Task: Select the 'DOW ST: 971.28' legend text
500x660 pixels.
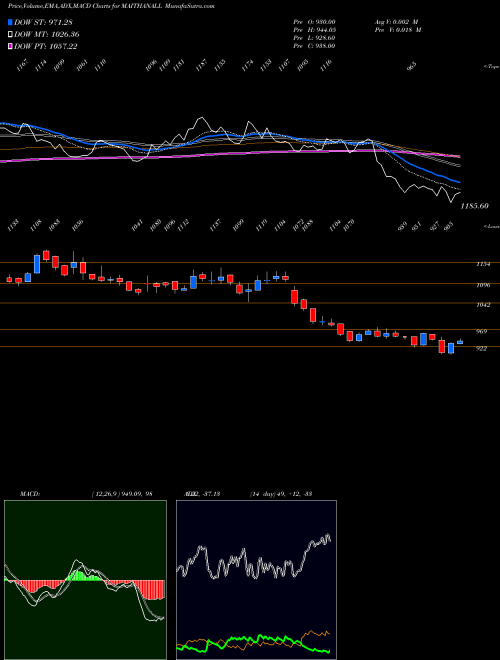Action: click(43, 22)
